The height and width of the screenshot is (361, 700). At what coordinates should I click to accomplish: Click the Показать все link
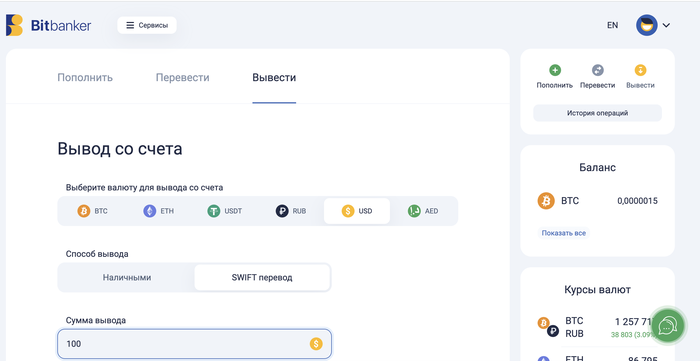click(x=563, y=233)
